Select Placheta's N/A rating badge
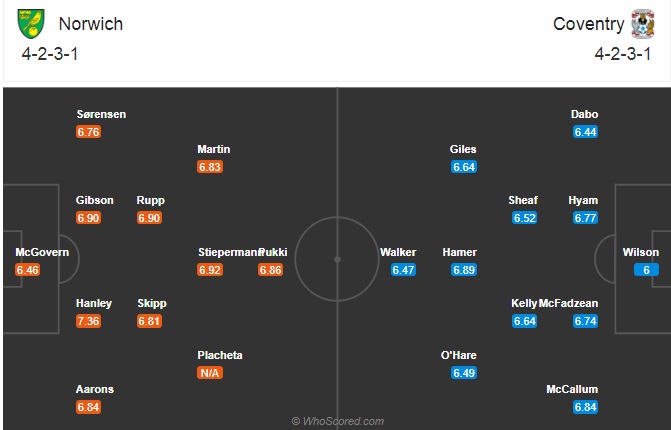The width and height of the screenshot is (671, 430). click(210, 373)
